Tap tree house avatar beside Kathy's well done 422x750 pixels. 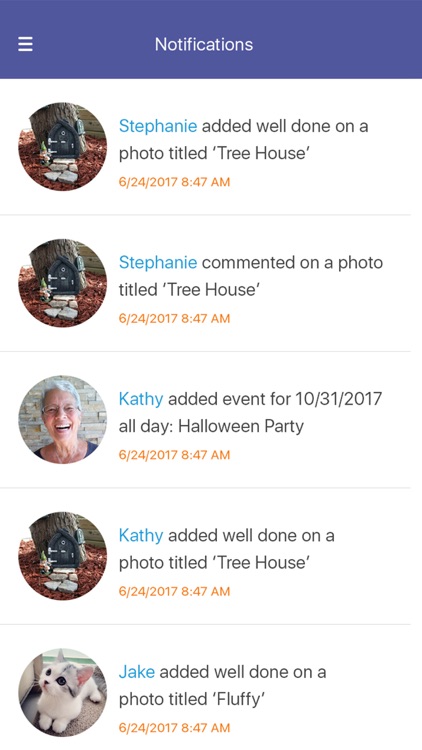pyautogui.click(x=63, y=556)
